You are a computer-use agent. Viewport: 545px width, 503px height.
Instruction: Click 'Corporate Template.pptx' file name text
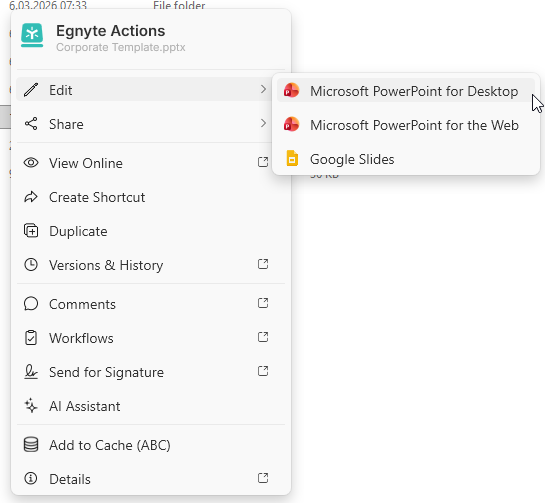pos(121,47)
